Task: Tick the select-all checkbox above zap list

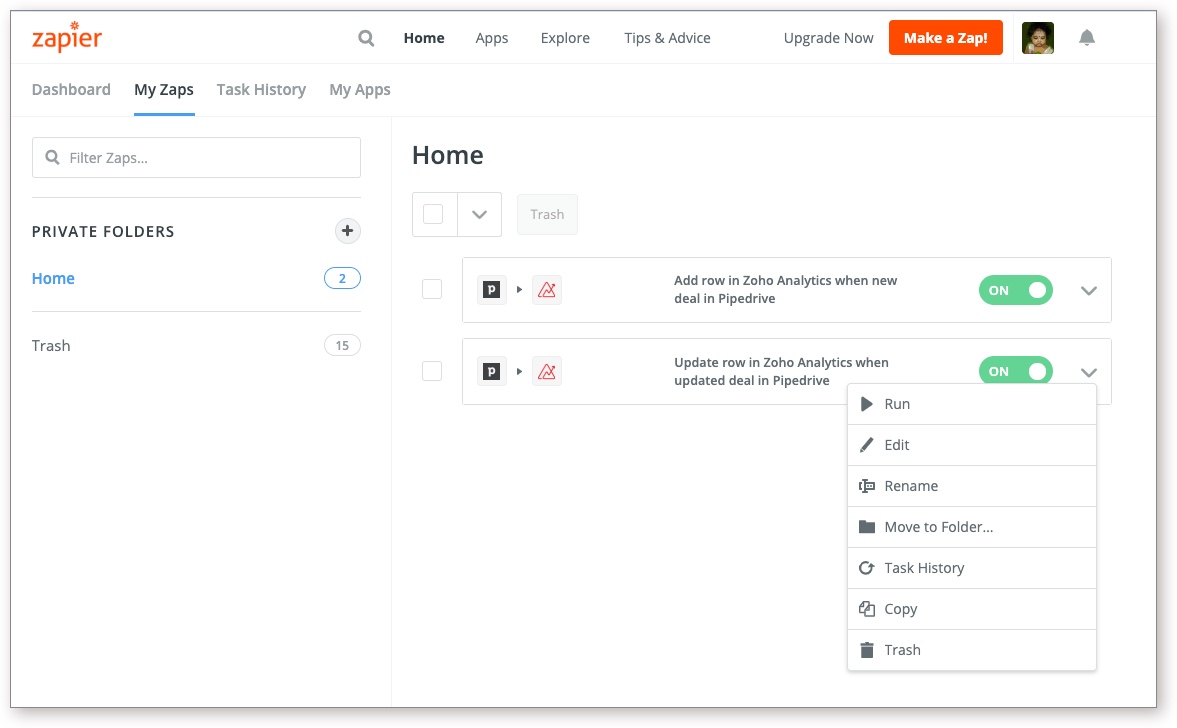Action: (433, 214)
